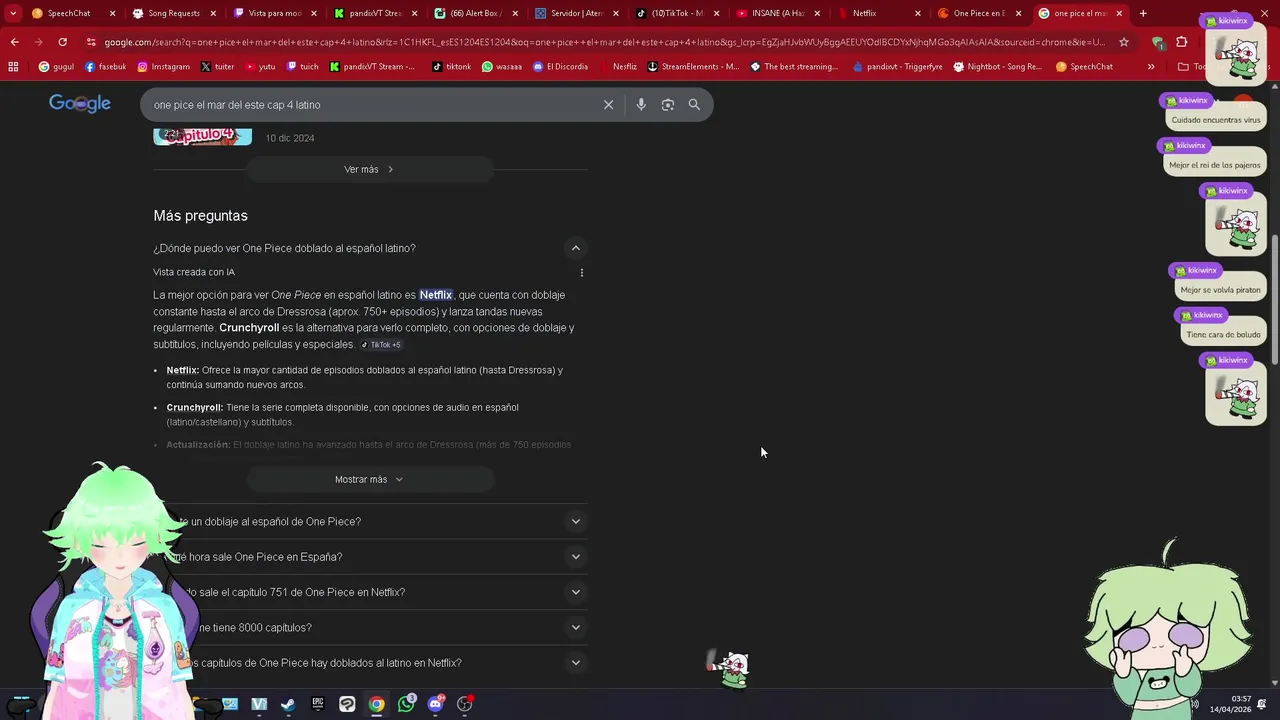Open the Chrome tab search dropdown
Screen dimensions: 1280x720
tap(13, 13)
